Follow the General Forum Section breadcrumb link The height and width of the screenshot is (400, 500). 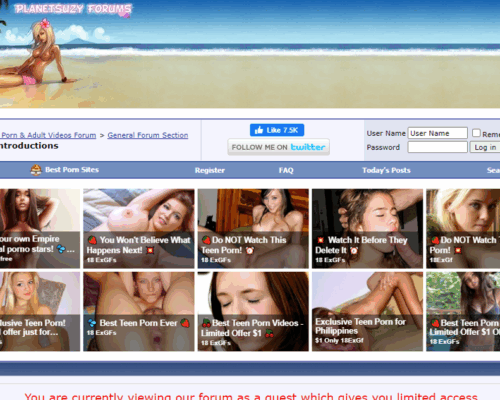[x=148, y=135]
